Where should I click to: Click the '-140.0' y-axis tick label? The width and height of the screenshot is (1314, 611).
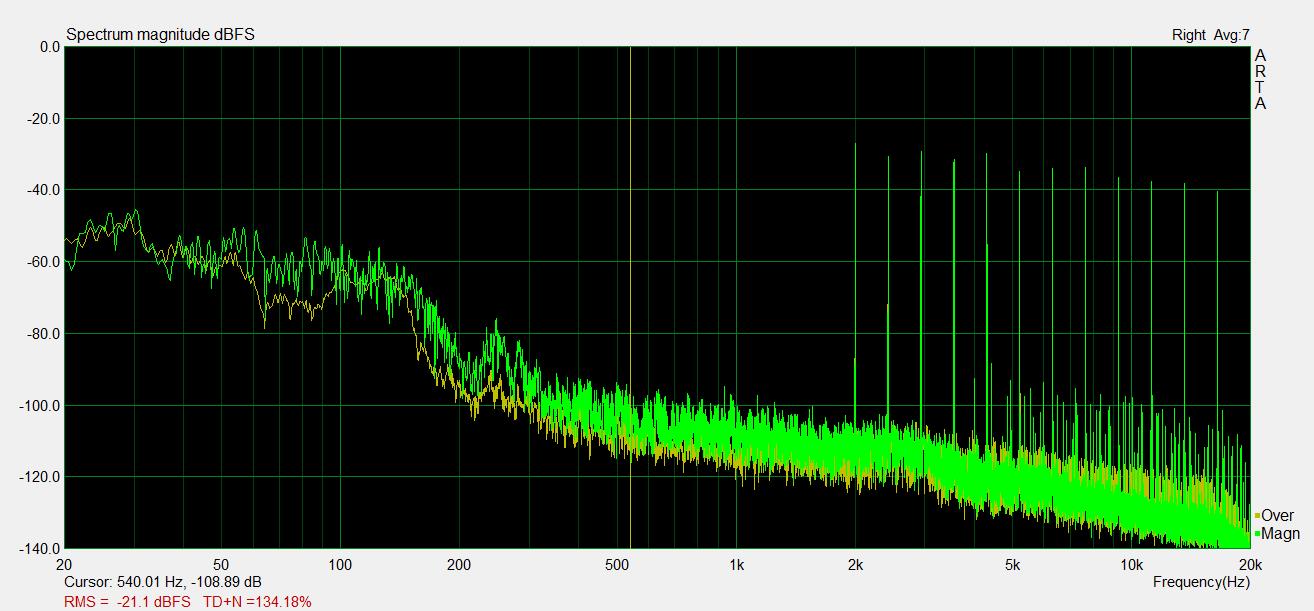pos(40,549)
